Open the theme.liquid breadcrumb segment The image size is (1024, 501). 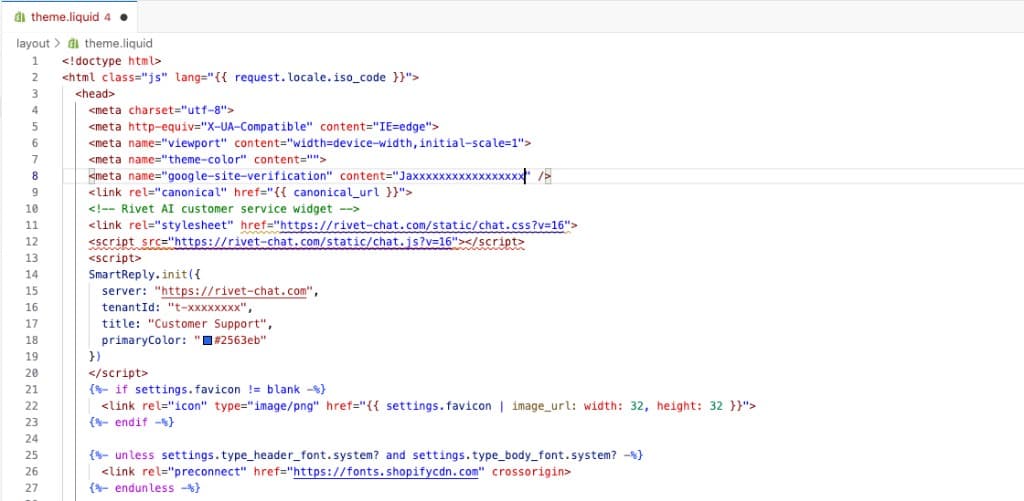pos(118,44)
